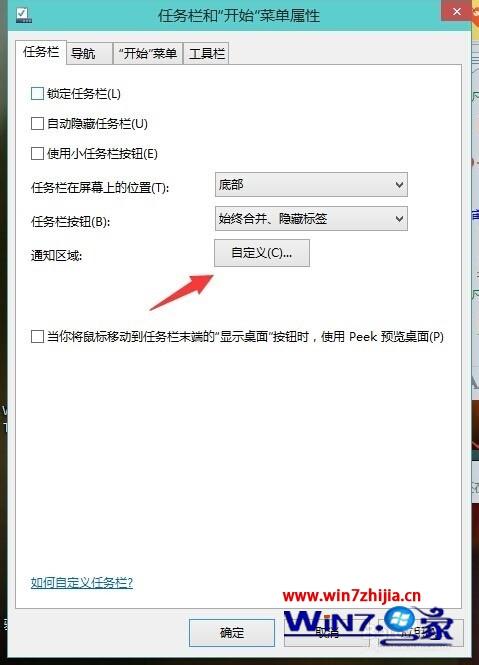Switch to the 导航 tab
This screenshot has width=479, height=665.
[x=90, y=53]
